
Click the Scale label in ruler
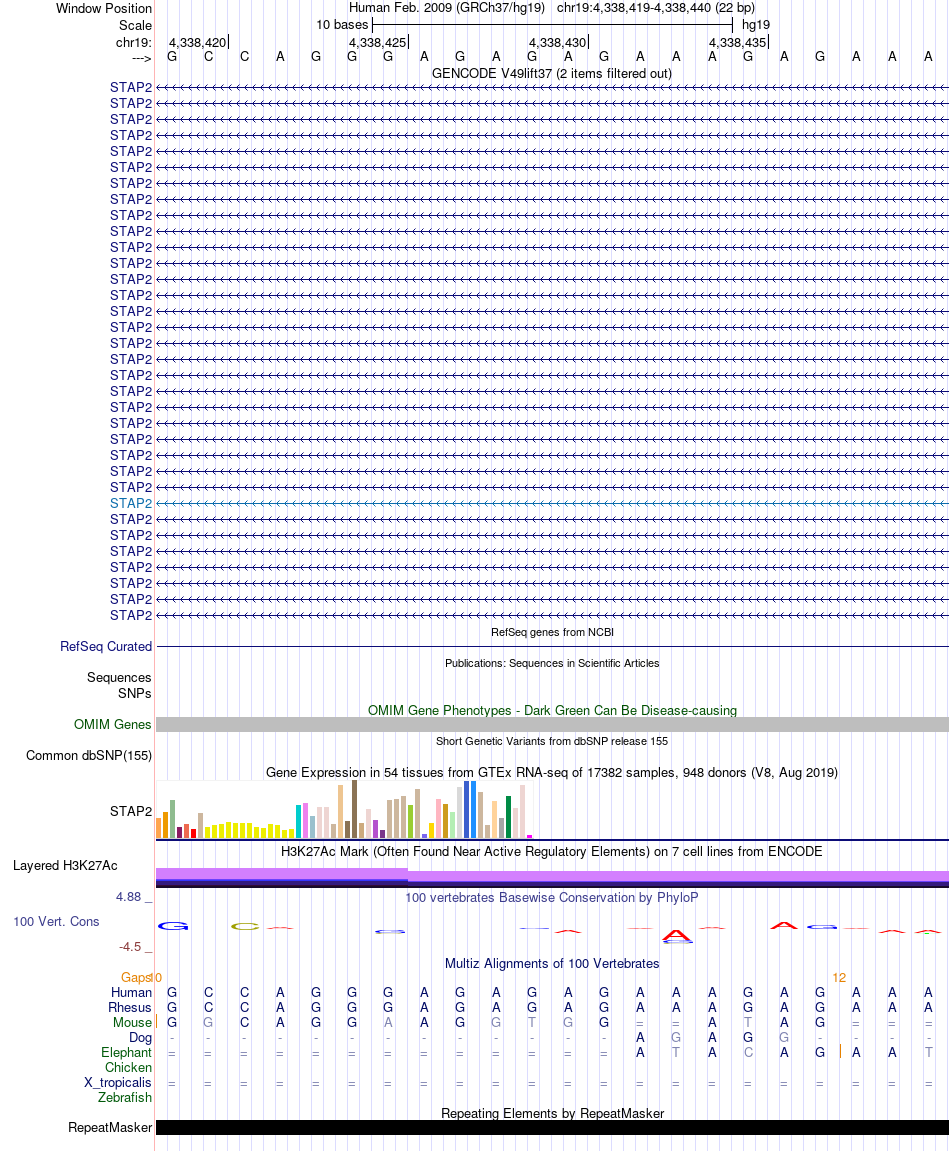[135, 25]
